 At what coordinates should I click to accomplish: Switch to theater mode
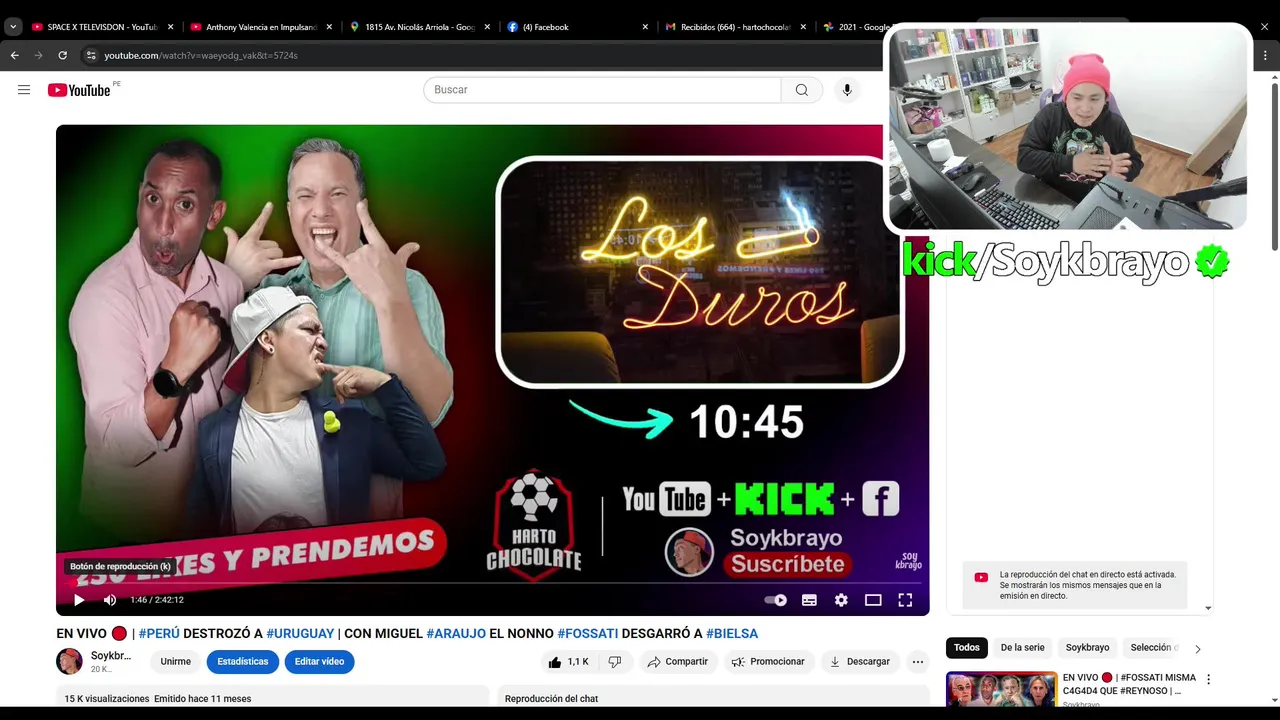[x=873, y=600]
